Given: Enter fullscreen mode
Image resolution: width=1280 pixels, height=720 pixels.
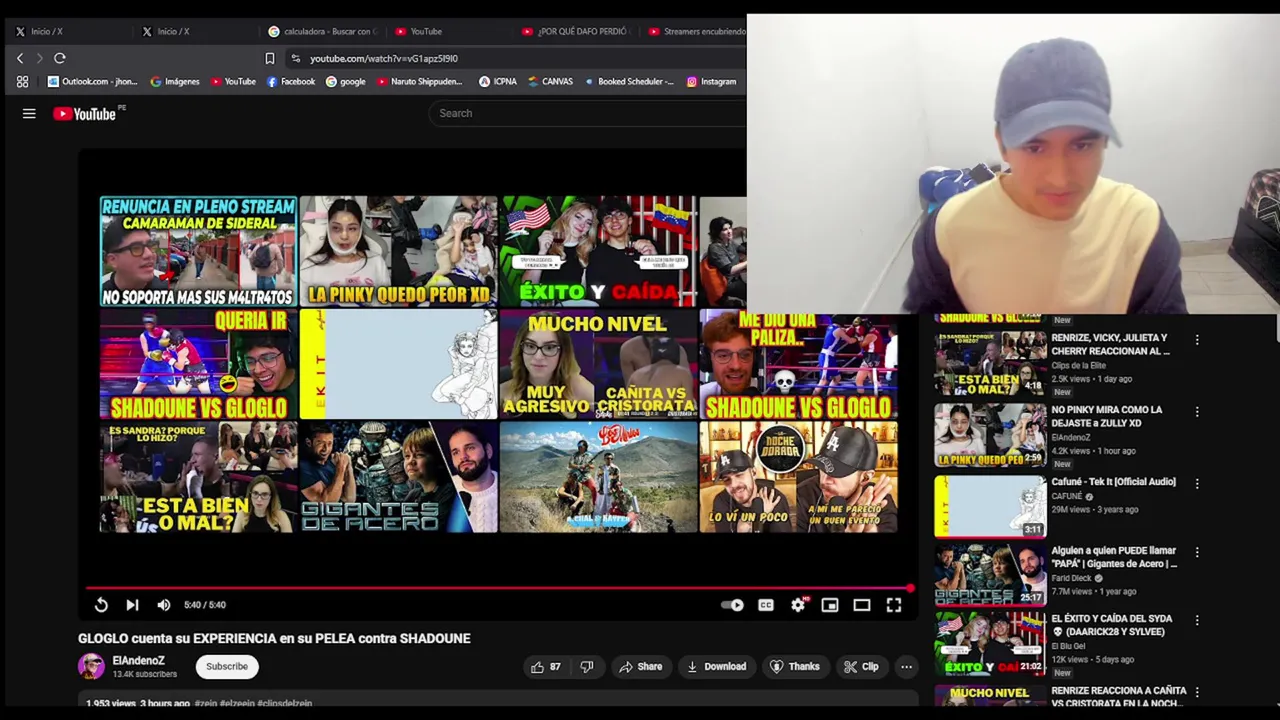Looking at the screenshot, I should pyautogui.click(x=894, y=605).
